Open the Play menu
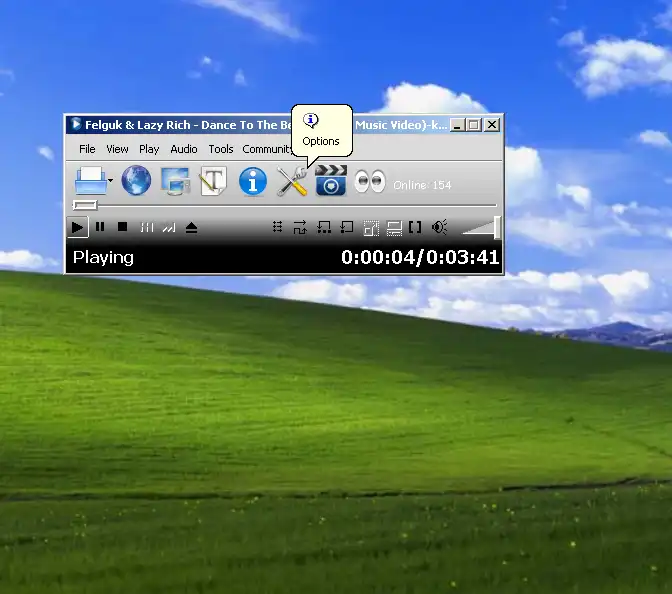The width and height of the screenshot is (672, 594). (x=149, y=149)
